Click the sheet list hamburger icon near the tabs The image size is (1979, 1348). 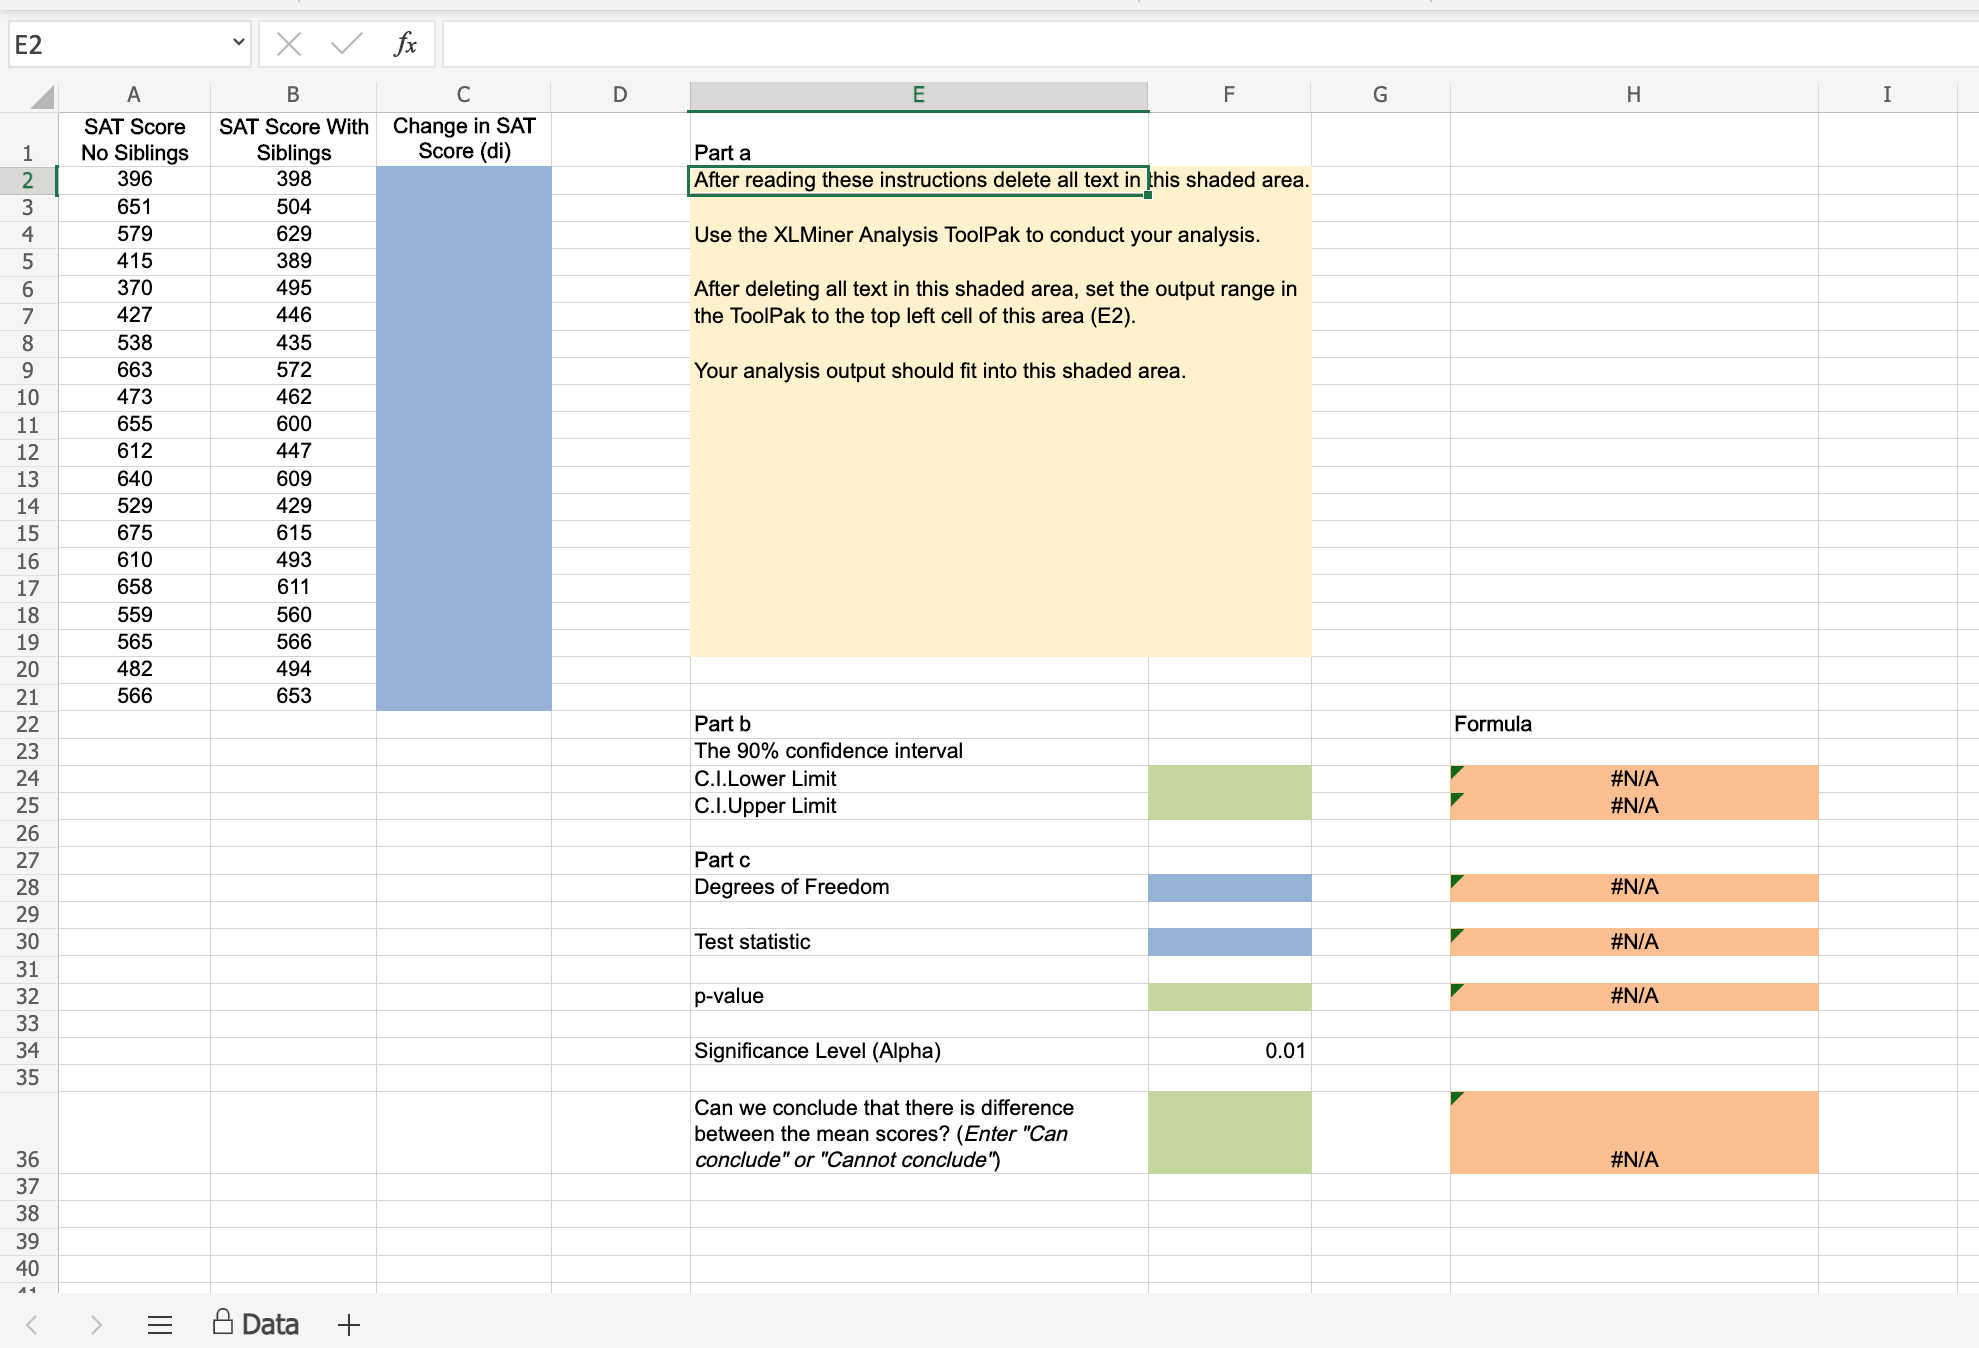click(160, 1324)
